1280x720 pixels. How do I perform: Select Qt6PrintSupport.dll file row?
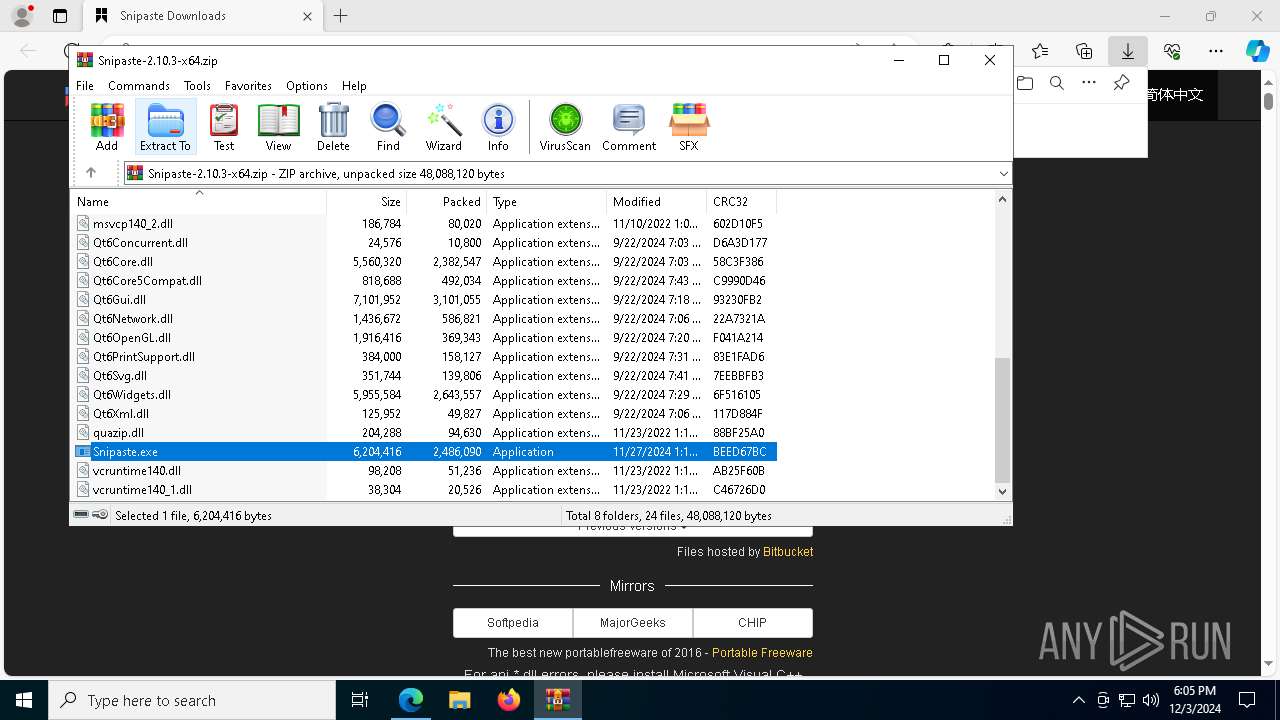coord(424,357)
